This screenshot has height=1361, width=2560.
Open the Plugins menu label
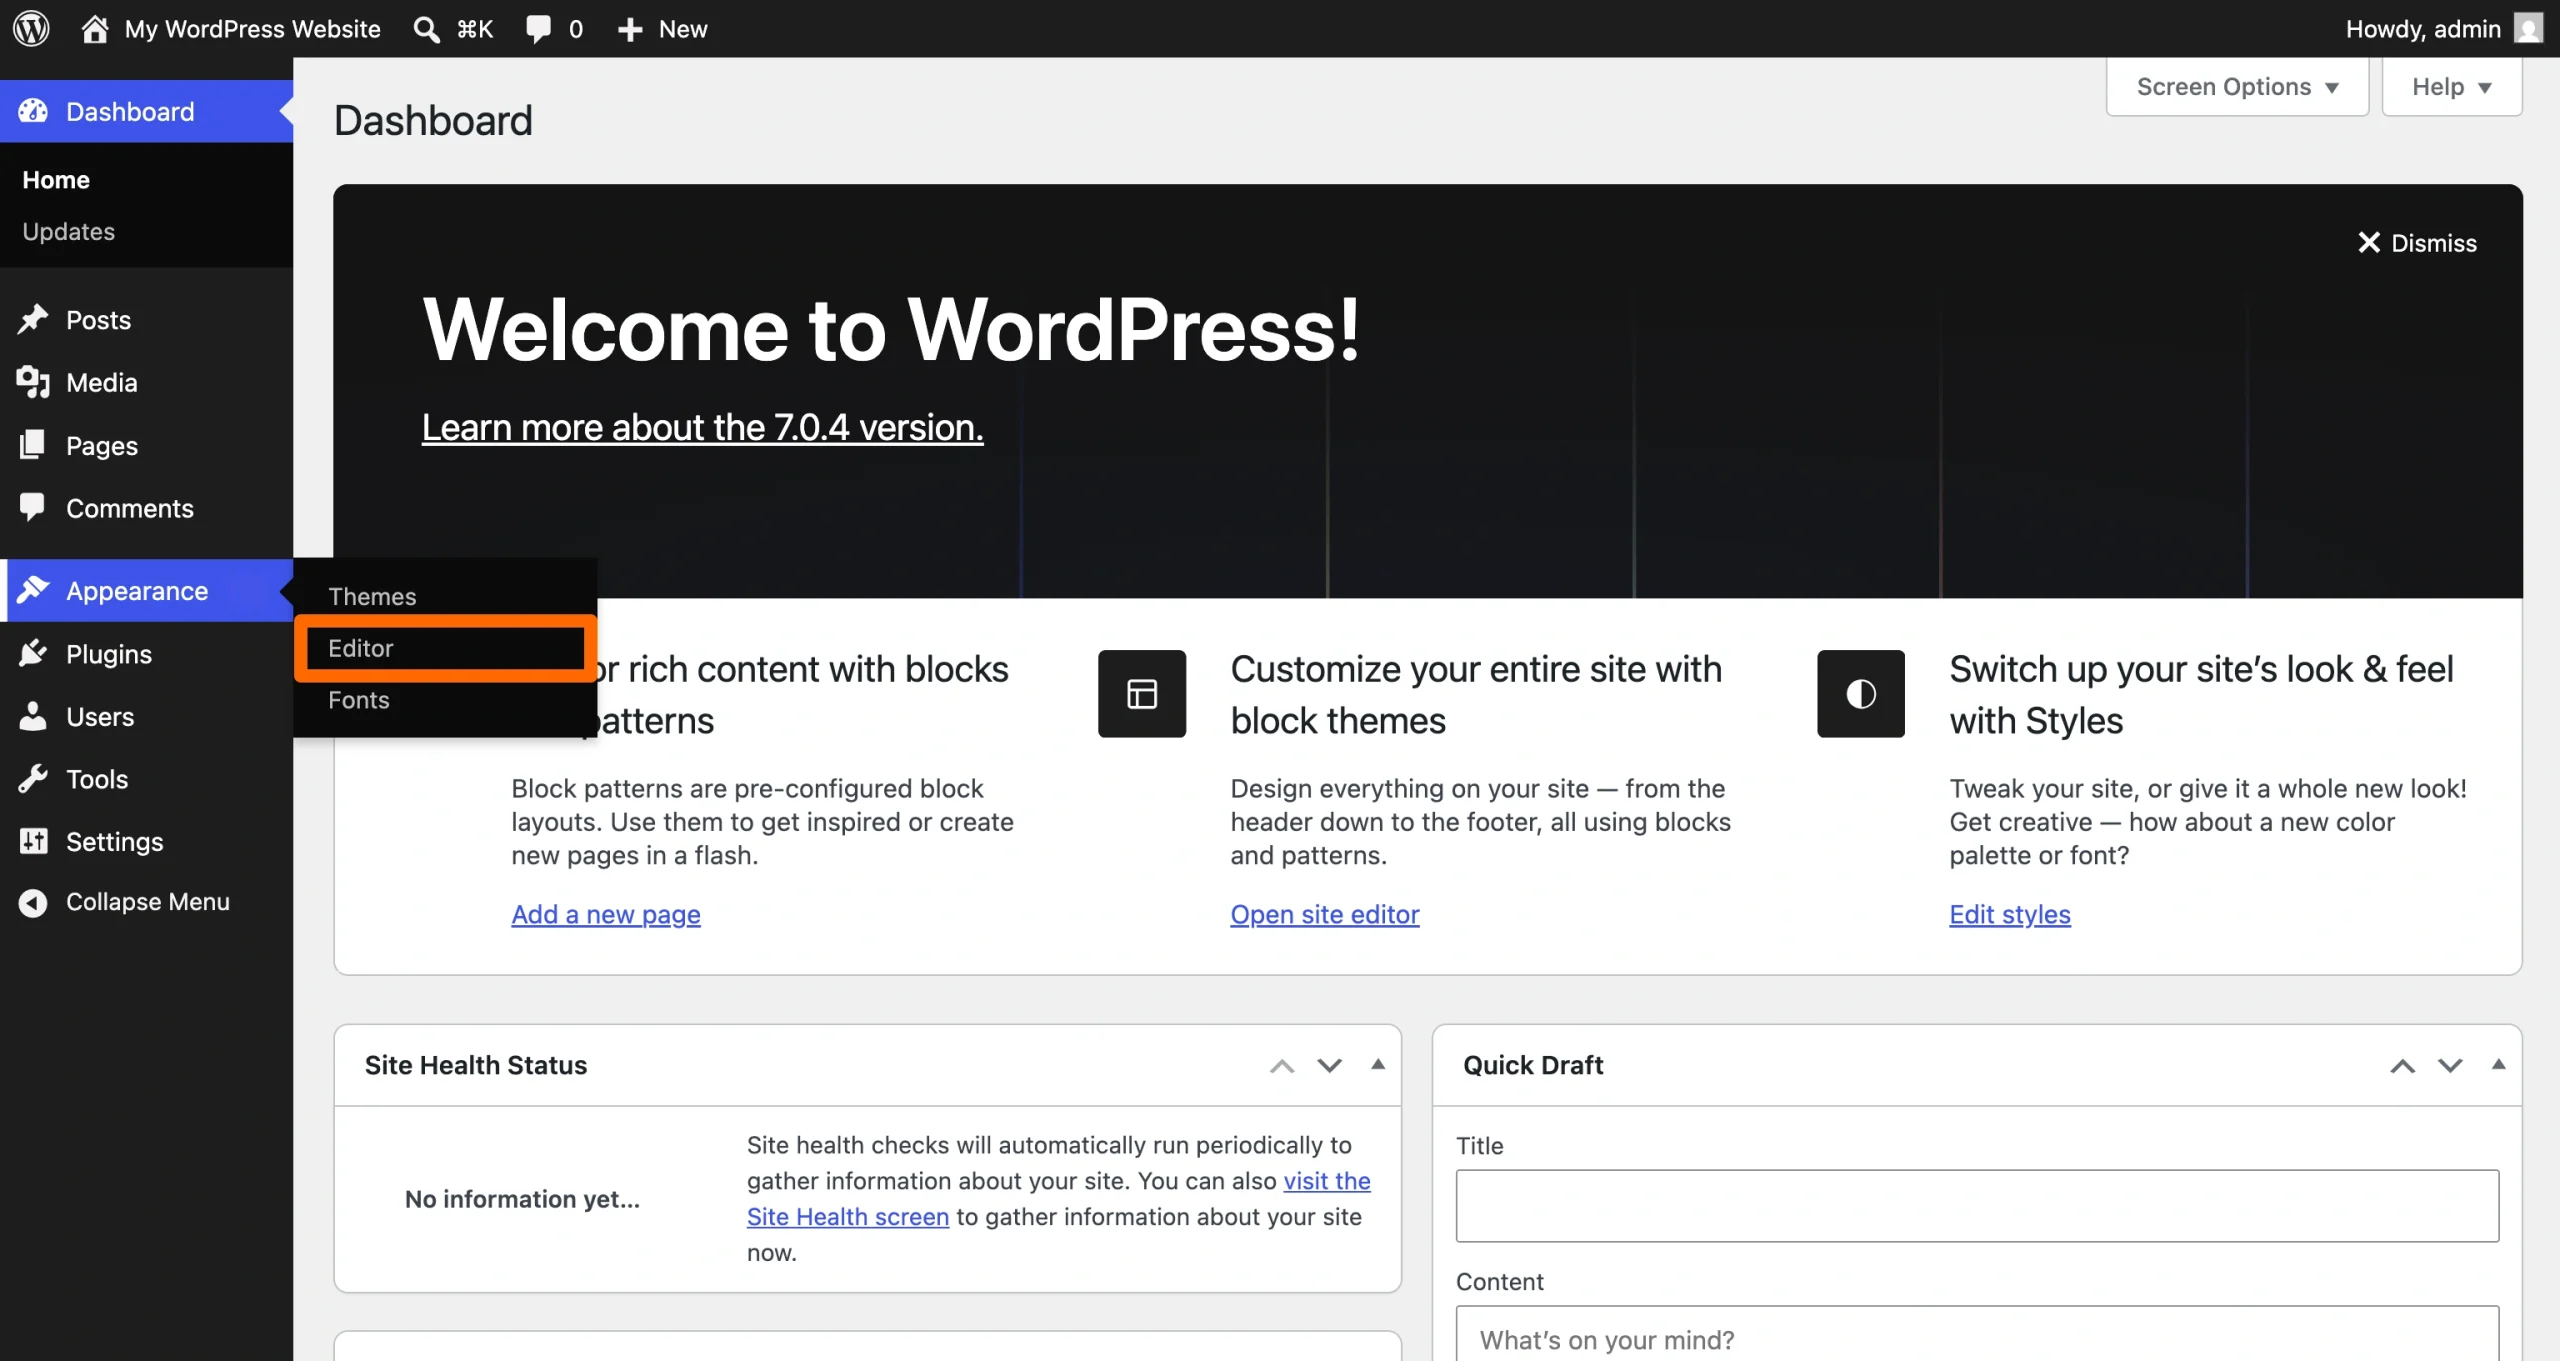tap(109, 653)
